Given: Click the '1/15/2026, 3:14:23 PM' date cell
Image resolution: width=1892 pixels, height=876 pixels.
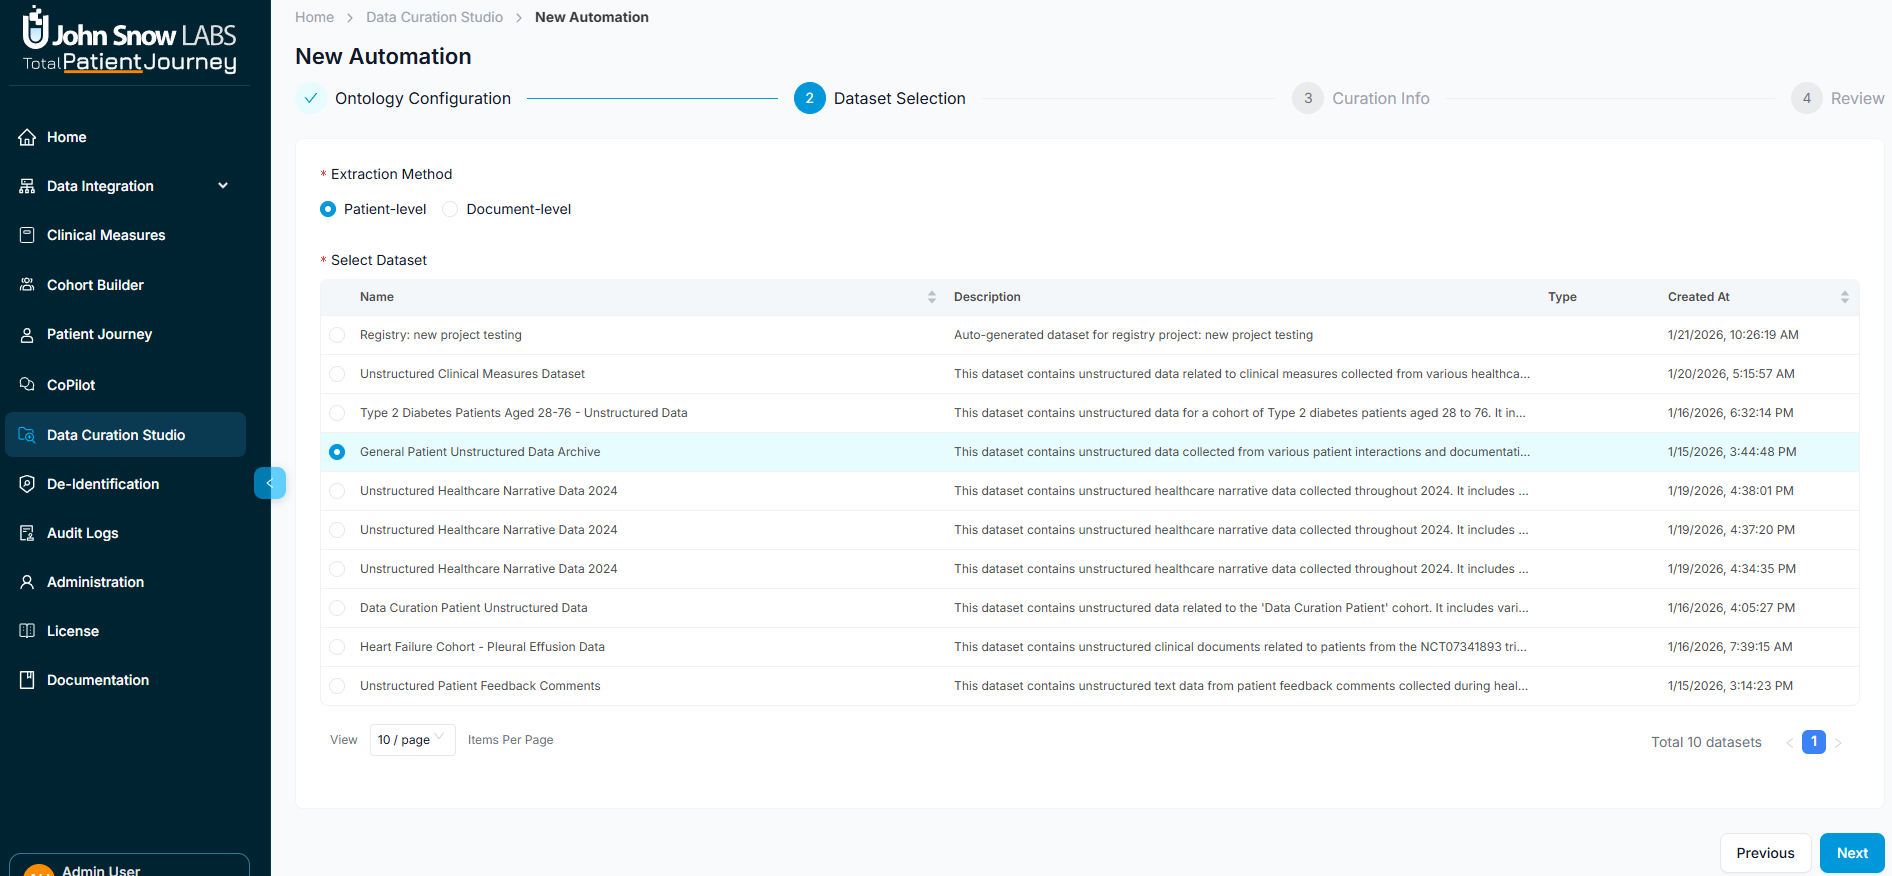Looking at the screenshot, I should (x=1730, y=686).
